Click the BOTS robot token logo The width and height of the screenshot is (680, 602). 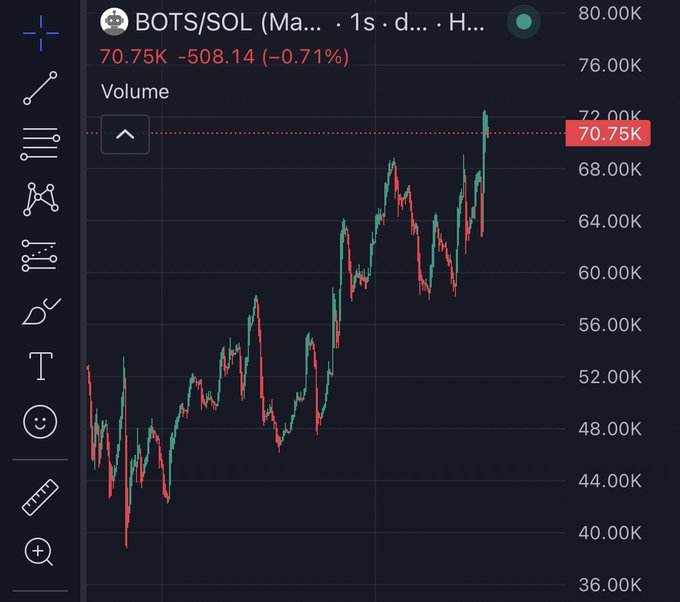(x=114, y=22)
